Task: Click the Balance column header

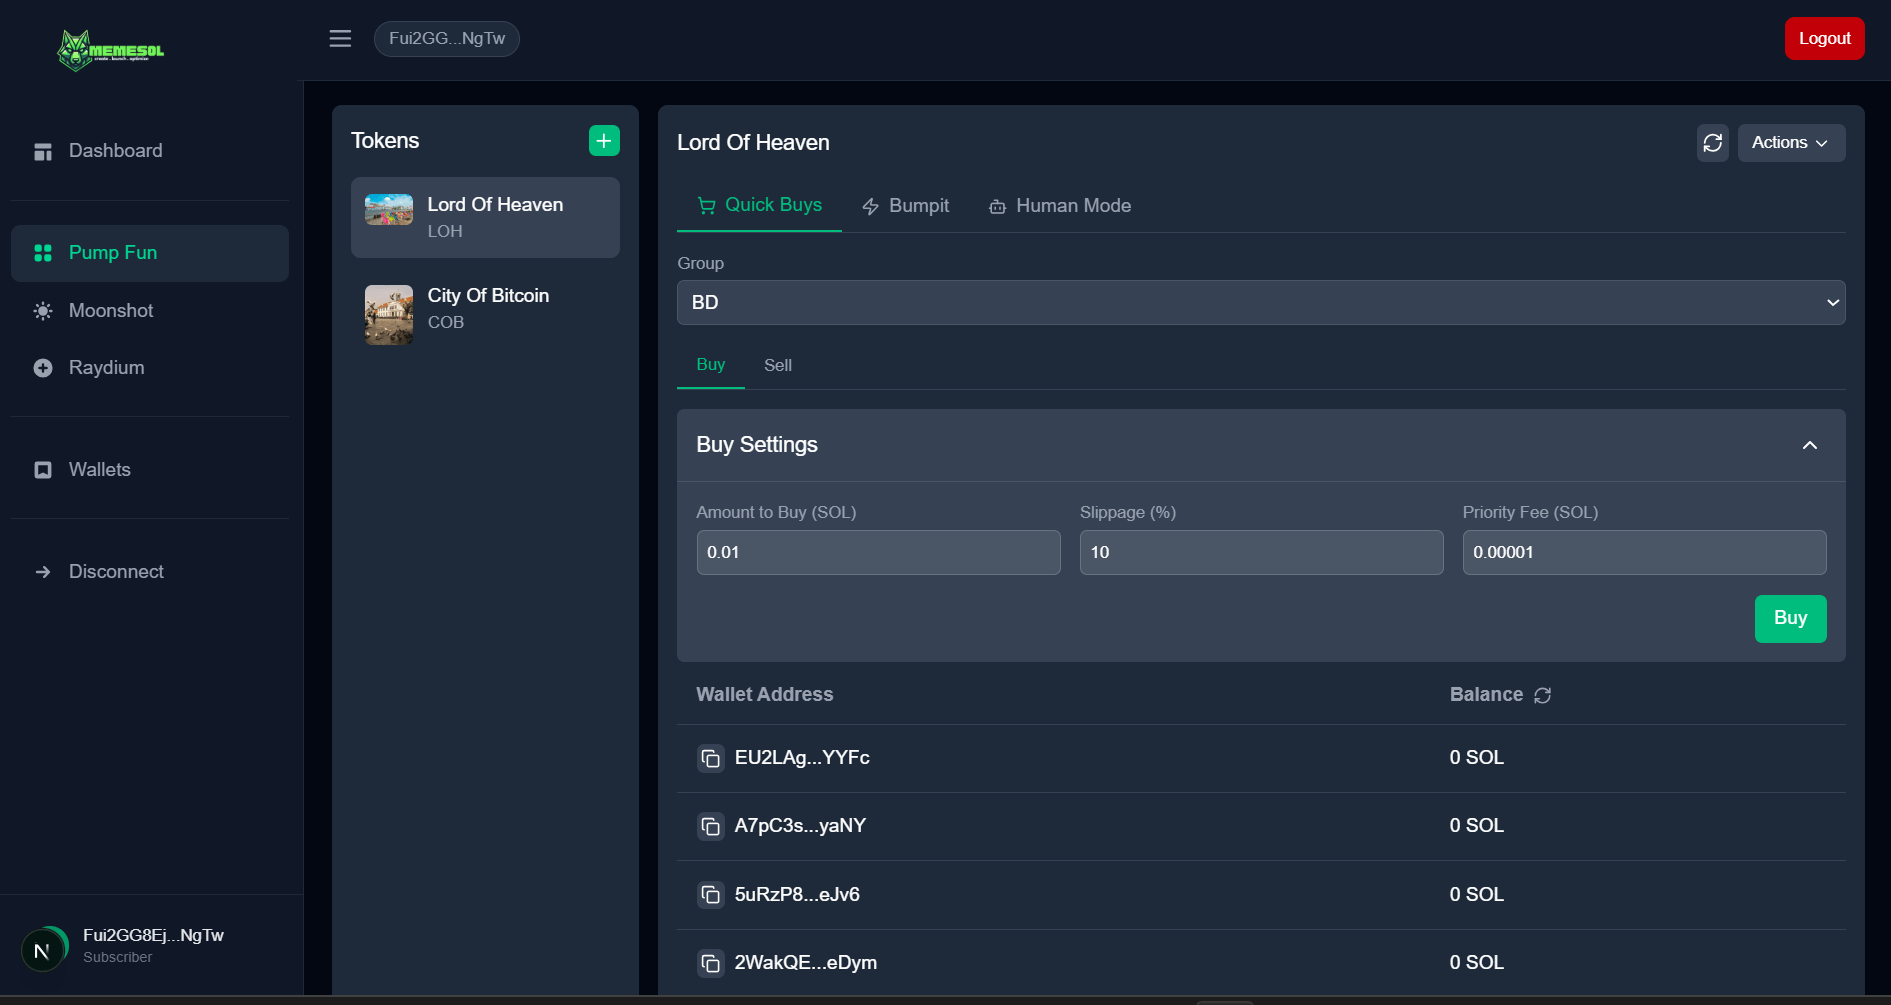Action: [1486, 695]
